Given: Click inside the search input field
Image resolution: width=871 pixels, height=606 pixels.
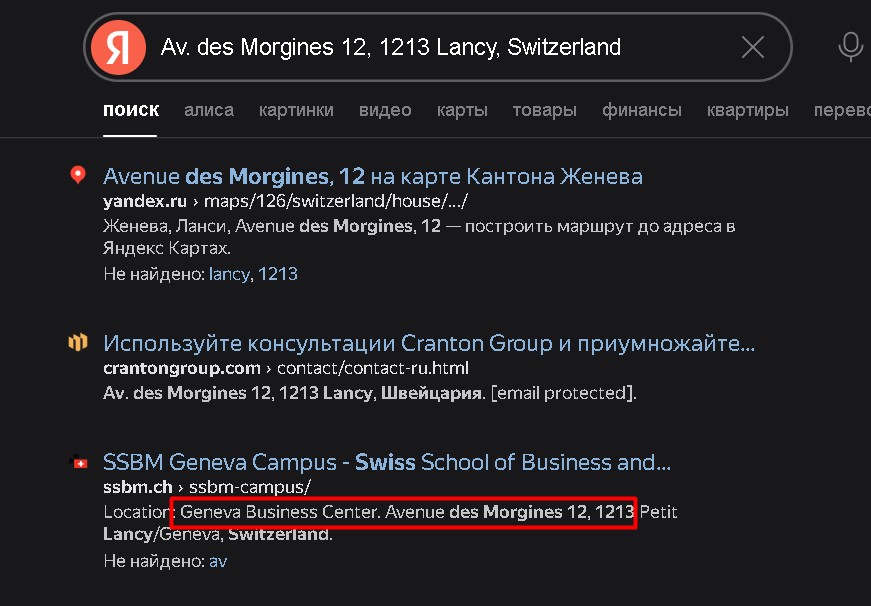Looking at the screenshot, I should [x=400, y=47].
